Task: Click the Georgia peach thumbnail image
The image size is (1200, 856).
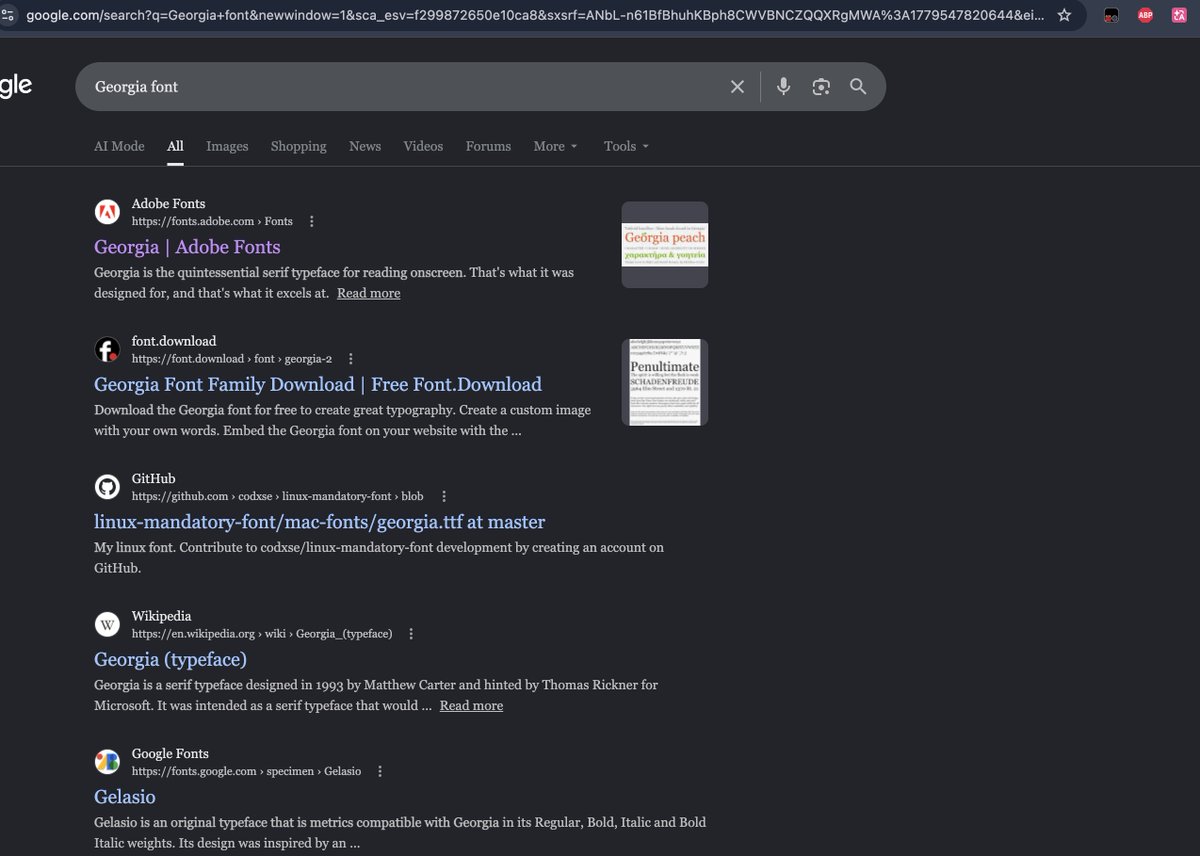Action: click(665, 245)
